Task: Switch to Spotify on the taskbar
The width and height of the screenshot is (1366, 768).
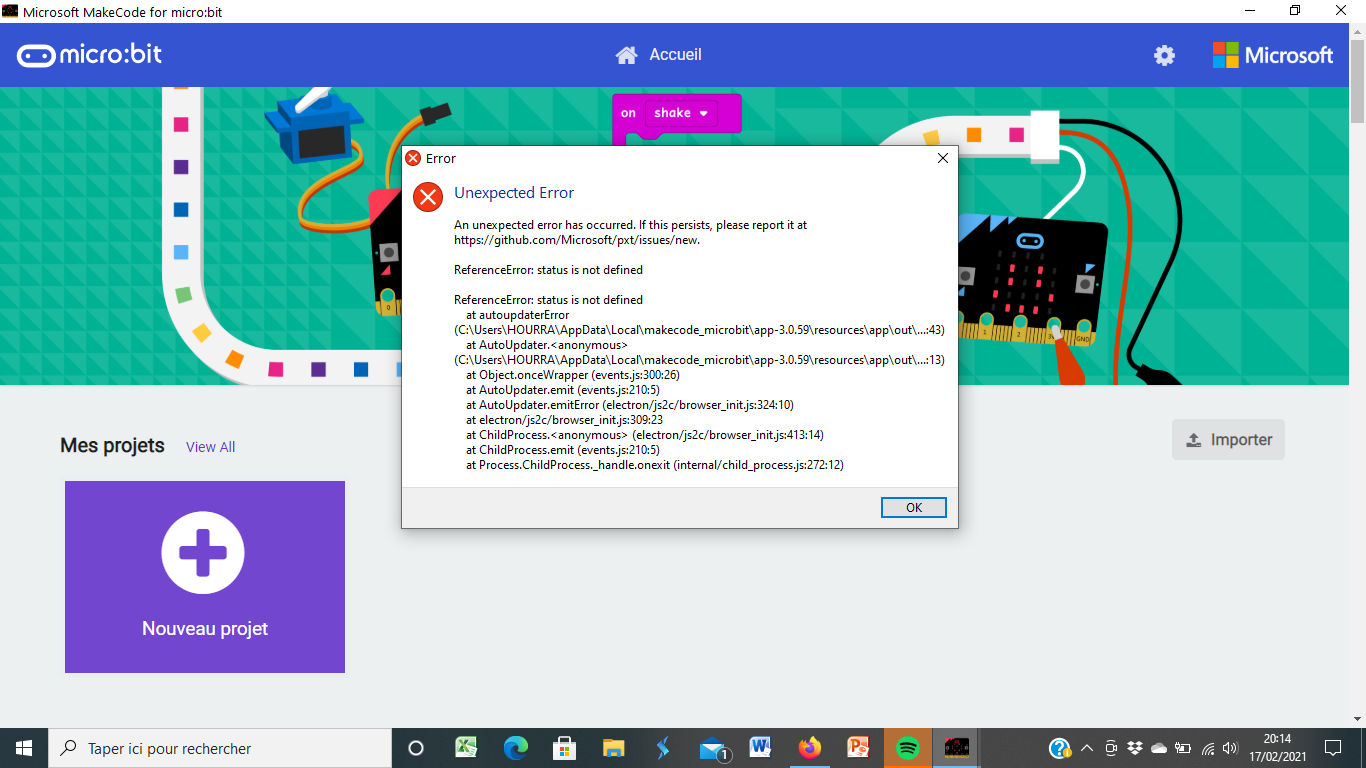Action: pyautogui.click(x=907, y=748)
